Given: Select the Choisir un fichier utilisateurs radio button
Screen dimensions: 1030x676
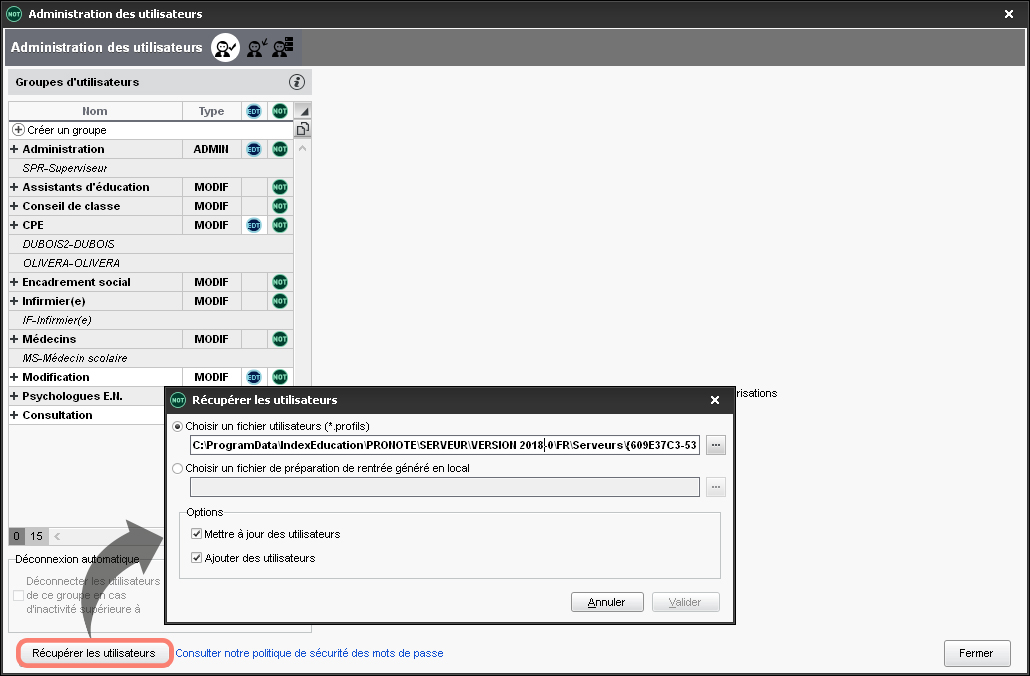Looking at the screenshot, I should 177,426.
